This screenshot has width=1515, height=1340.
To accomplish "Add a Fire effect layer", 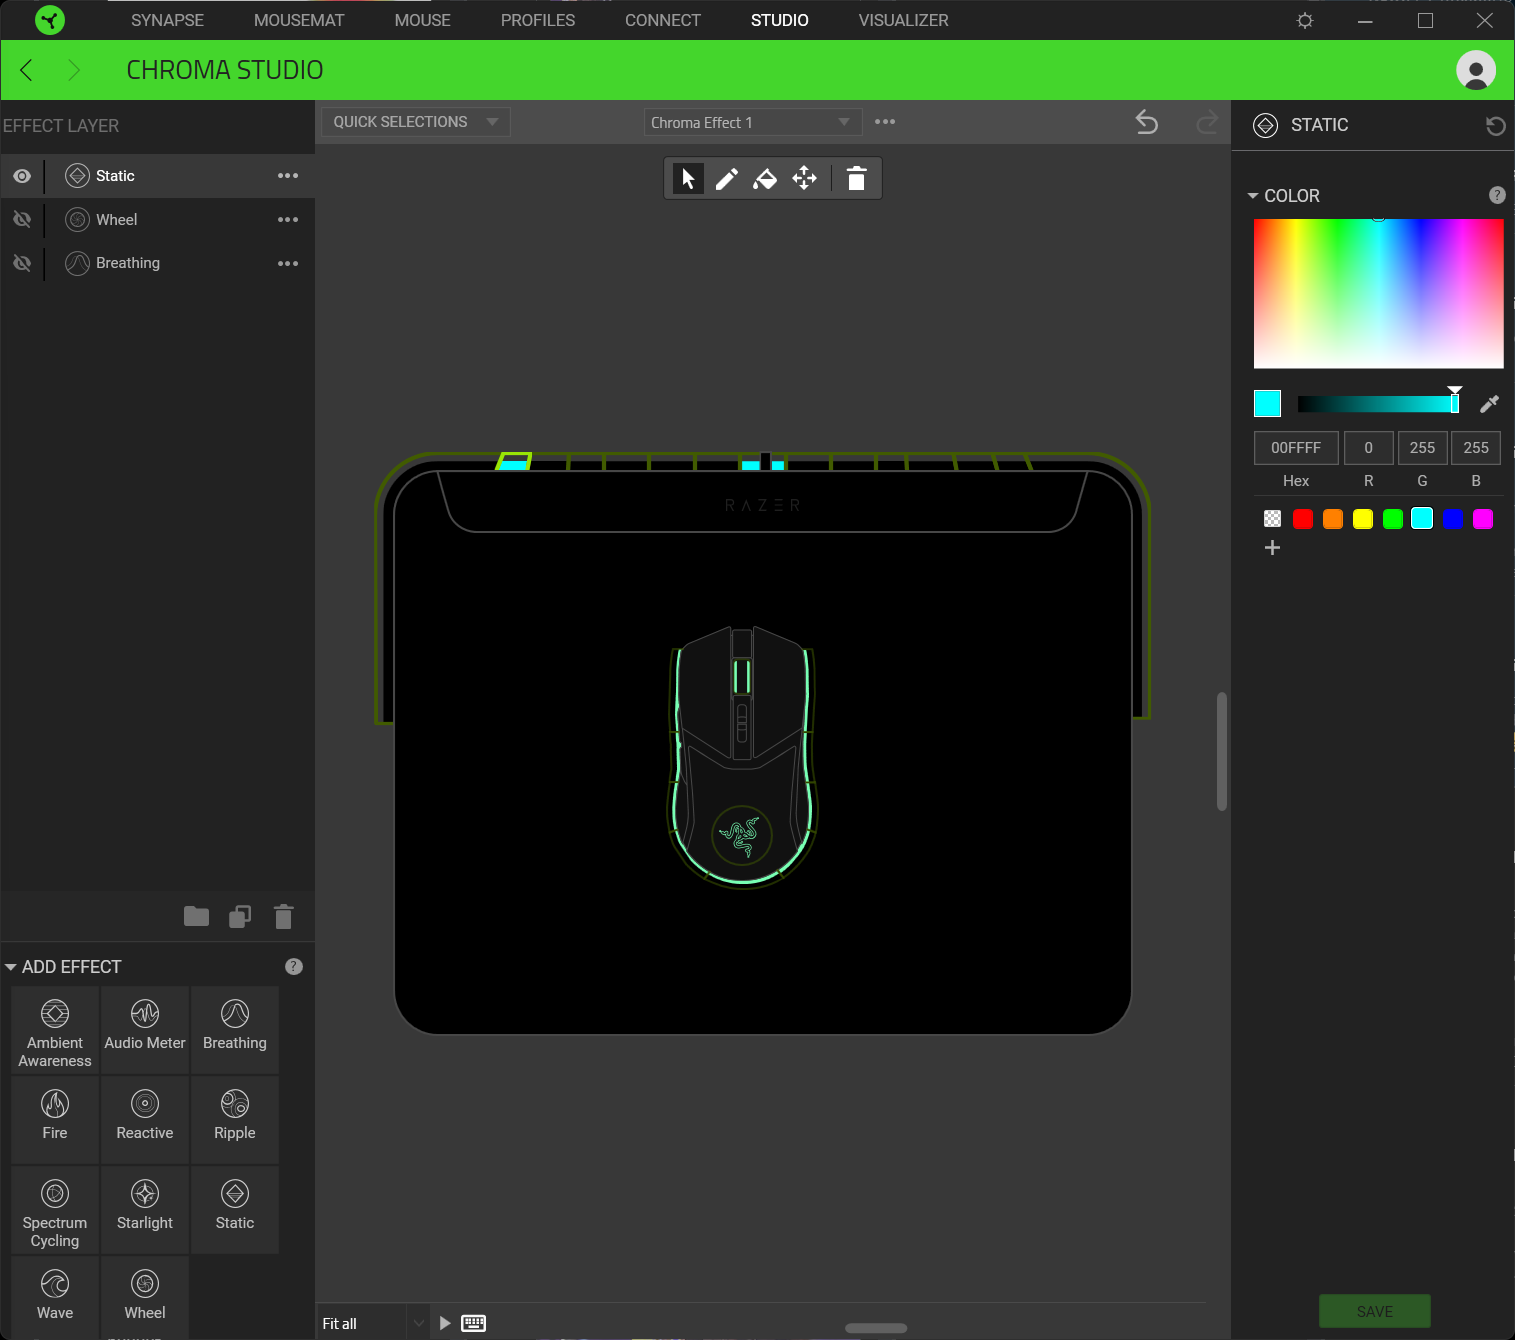I will tap(54, 1119).
